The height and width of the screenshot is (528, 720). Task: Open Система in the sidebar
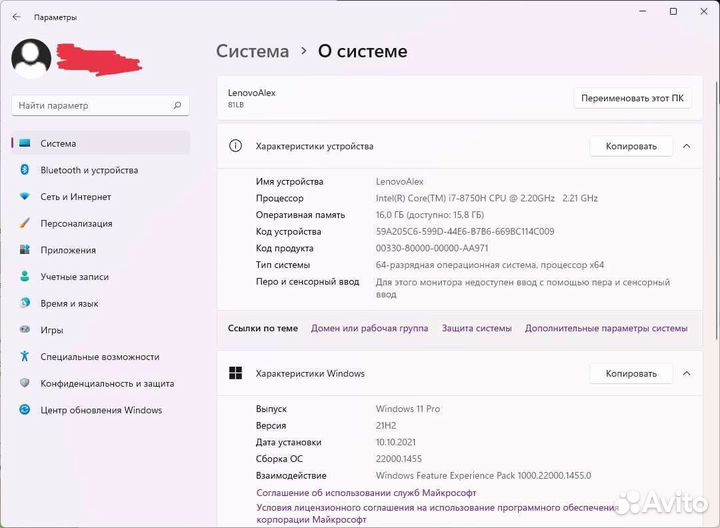pyautogui.click(x=101, y=143)
